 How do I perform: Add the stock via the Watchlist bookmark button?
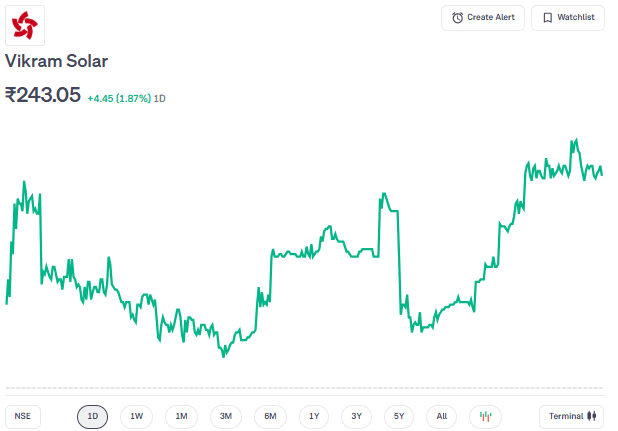coord(568,18)
